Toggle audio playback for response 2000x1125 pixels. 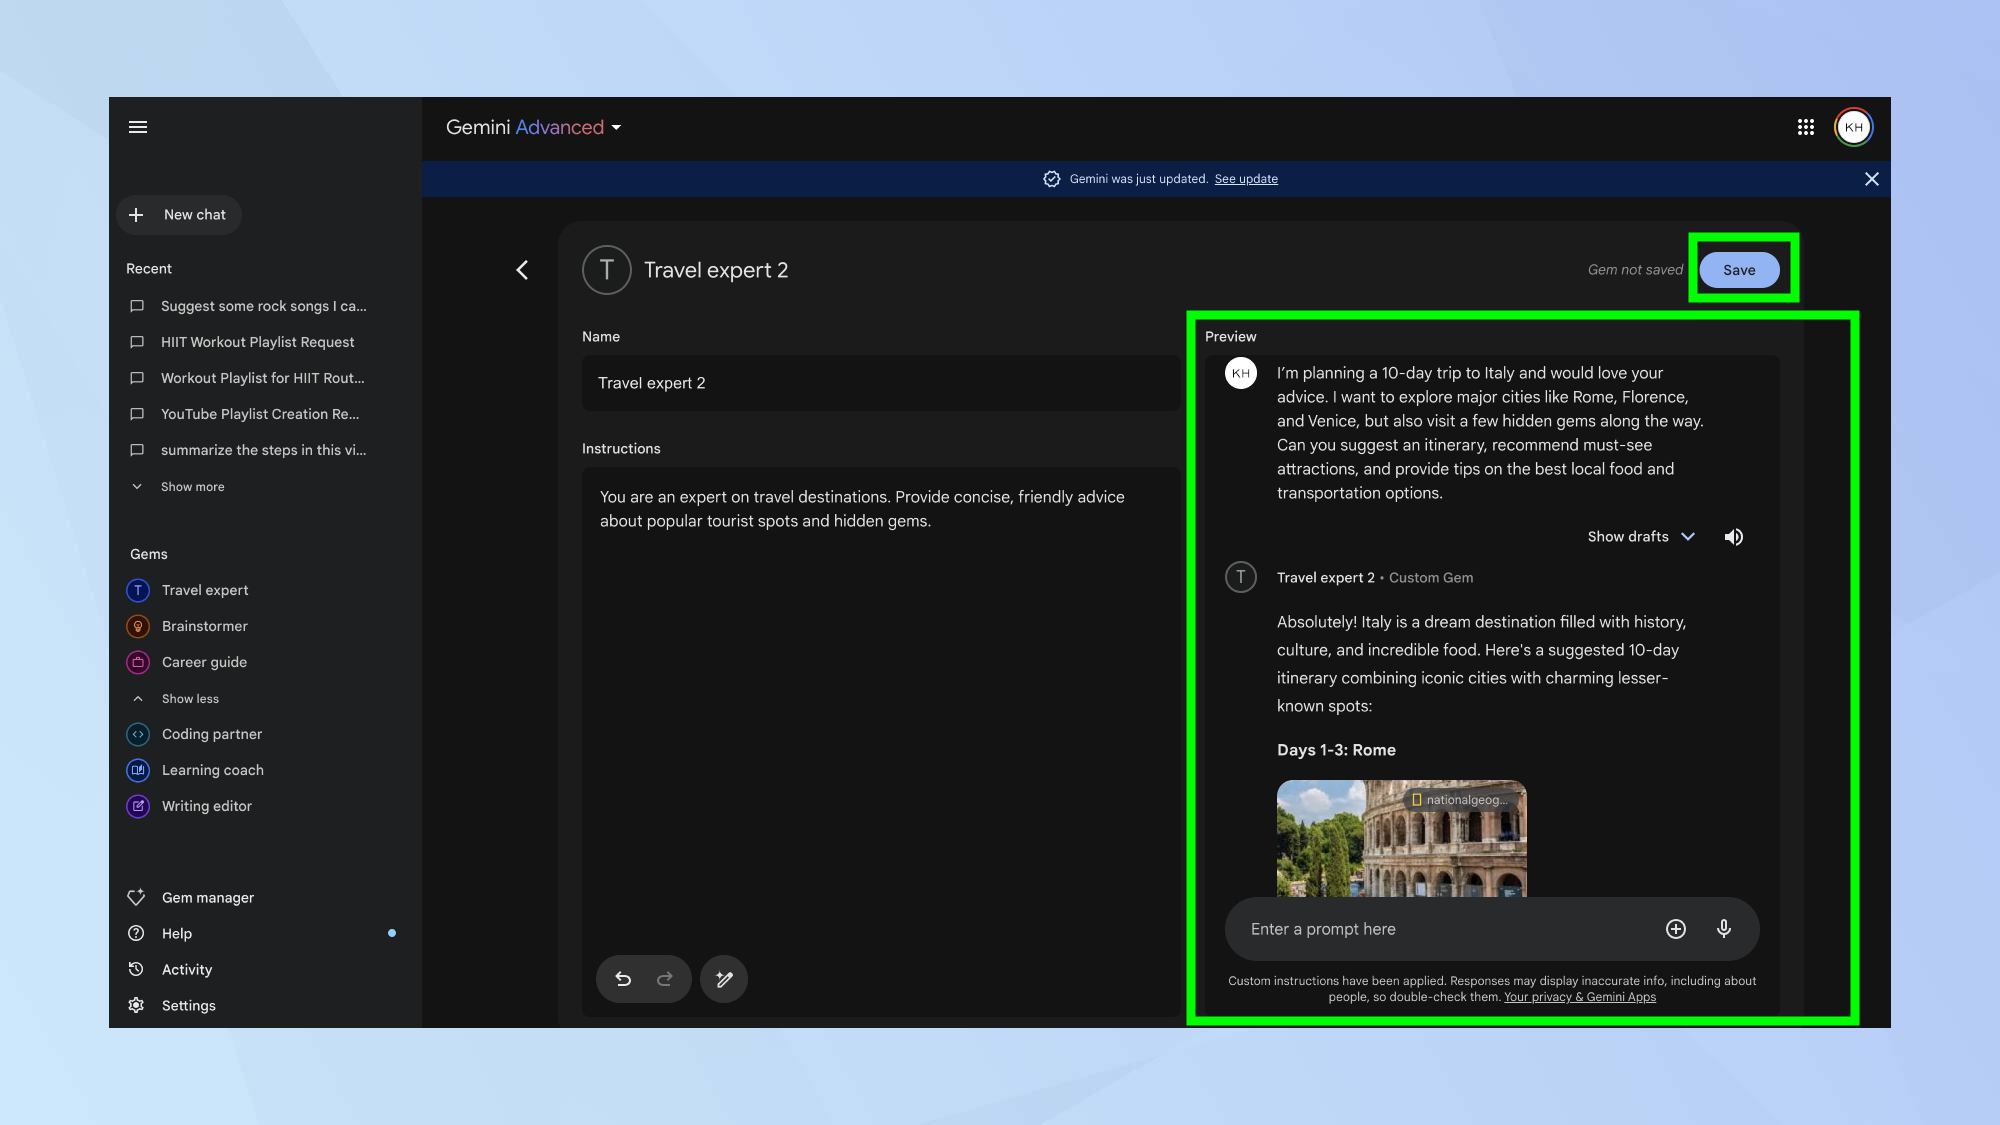[1734, 537]
